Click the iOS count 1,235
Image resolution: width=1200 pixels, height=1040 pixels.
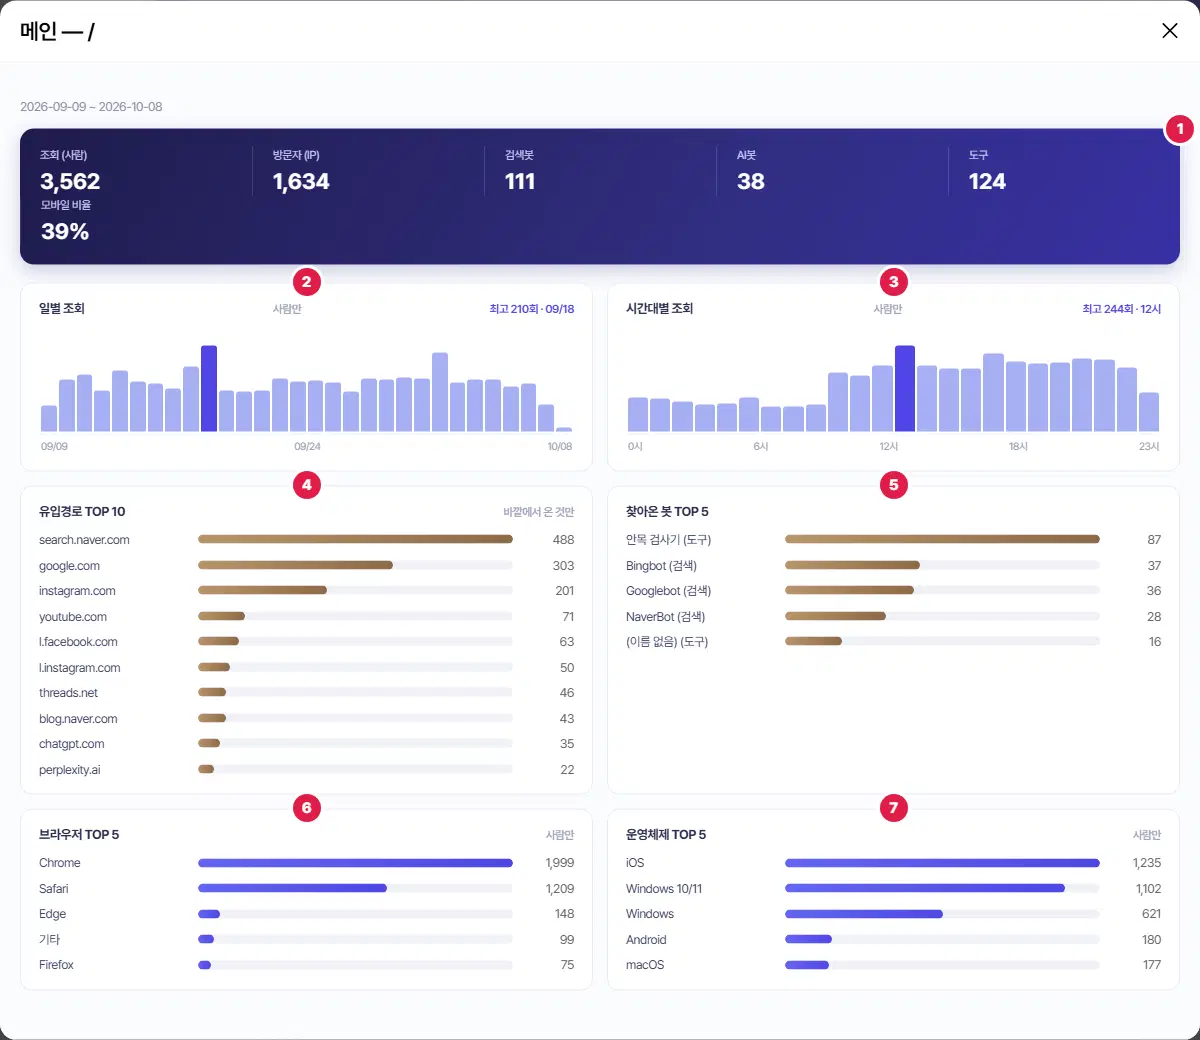pos(1147,863)
